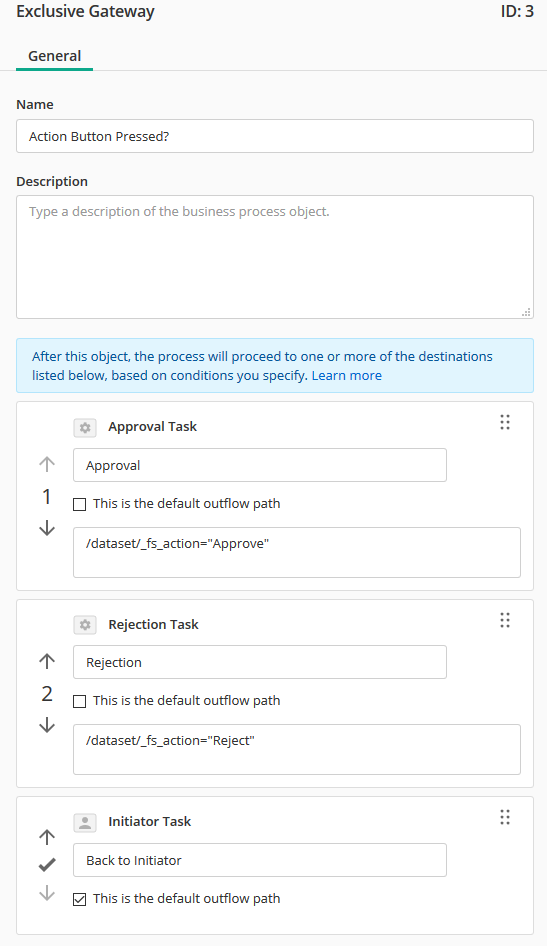Grab the drag handle on Approval Task card
This screenshot has height=946, width=547.
click(505, 422)
